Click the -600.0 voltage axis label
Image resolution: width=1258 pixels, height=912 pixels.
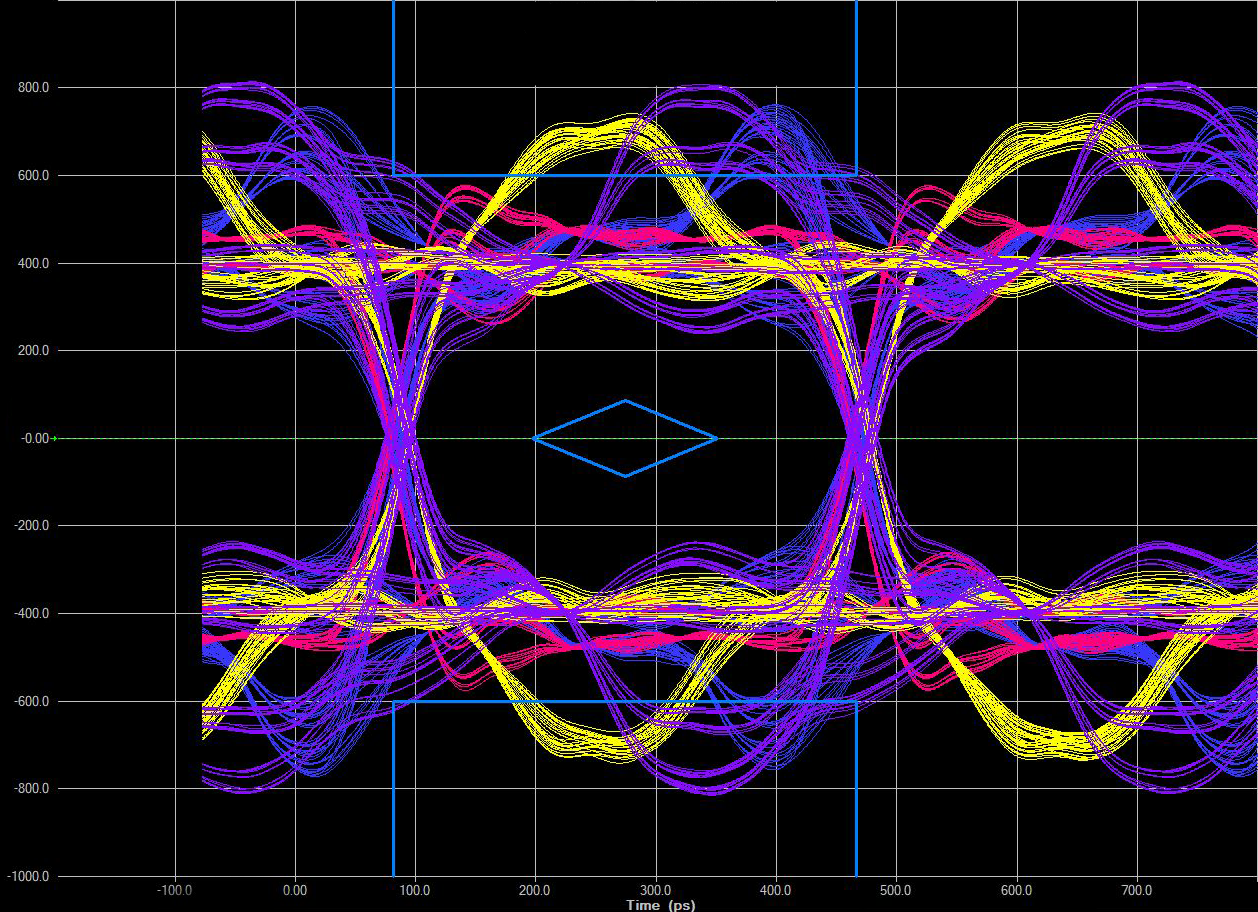[31, 701]
